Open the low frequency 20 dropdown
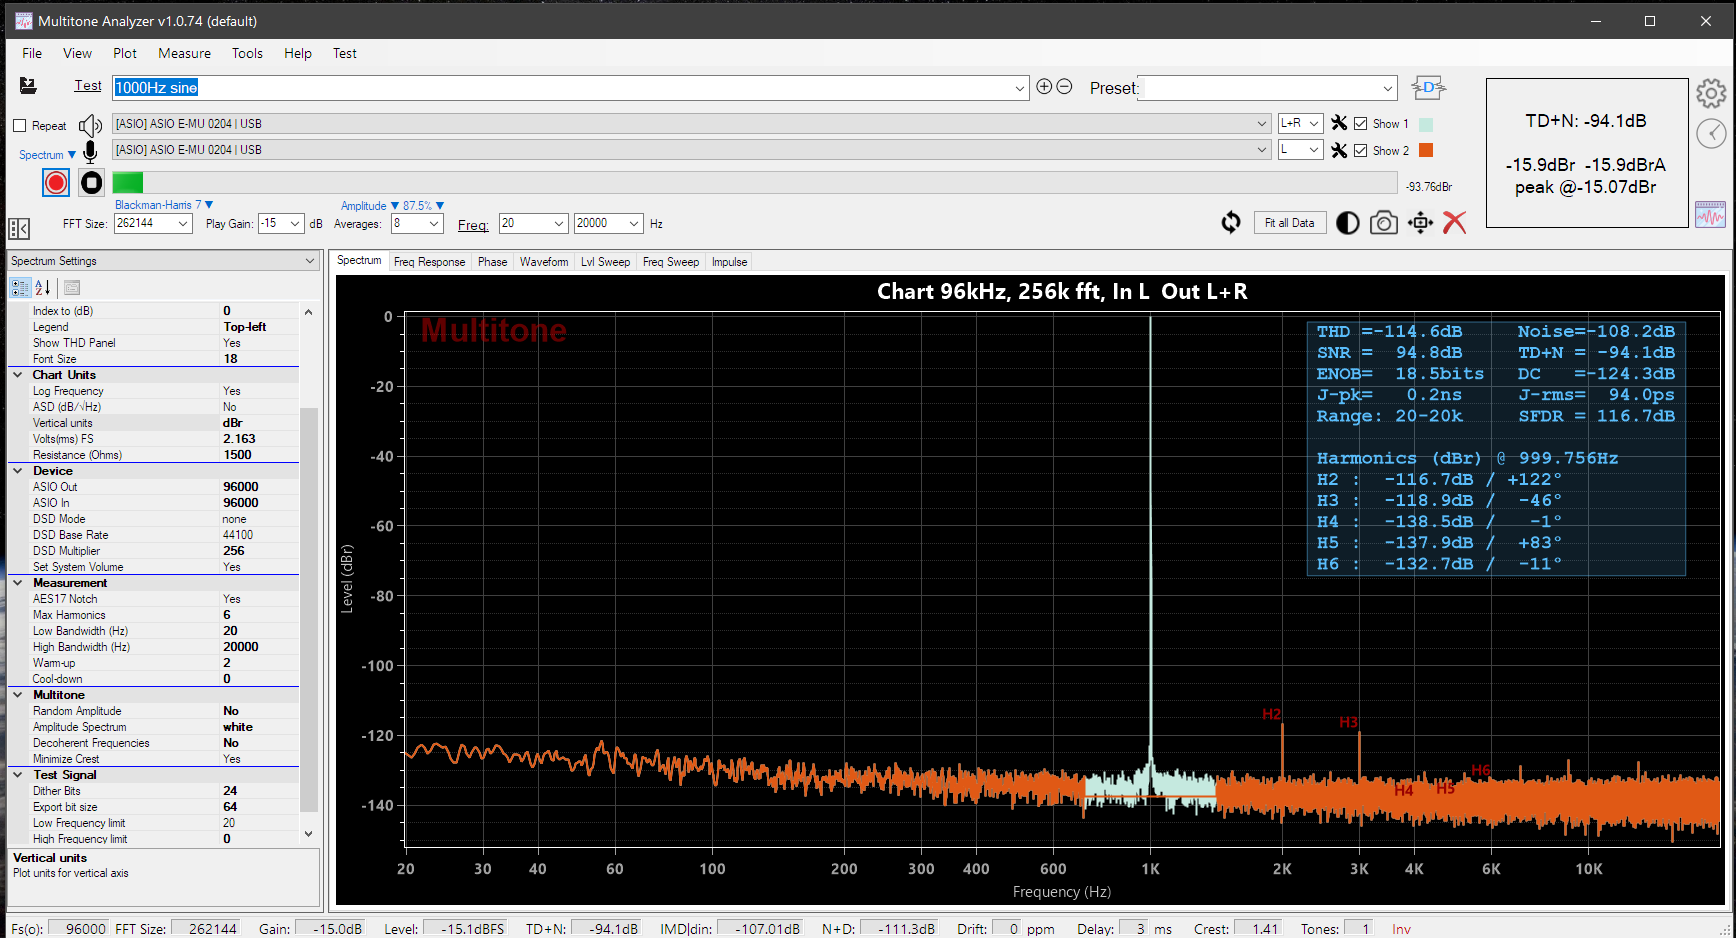 (x=560, y=223)
